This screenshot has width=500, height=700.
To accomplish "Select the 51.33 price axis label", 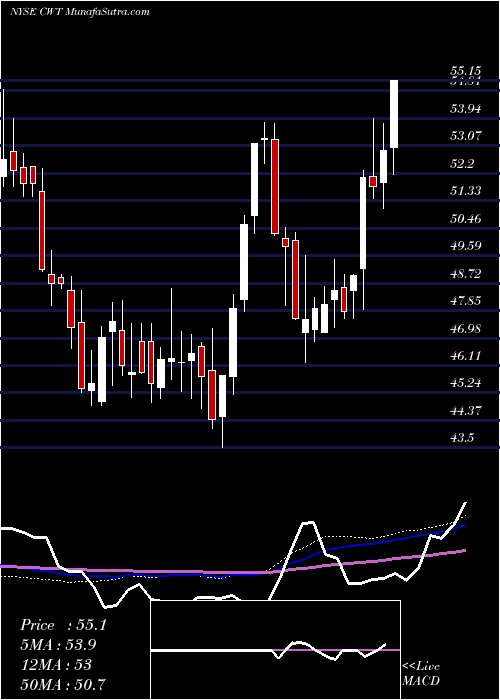I will 466,191.
